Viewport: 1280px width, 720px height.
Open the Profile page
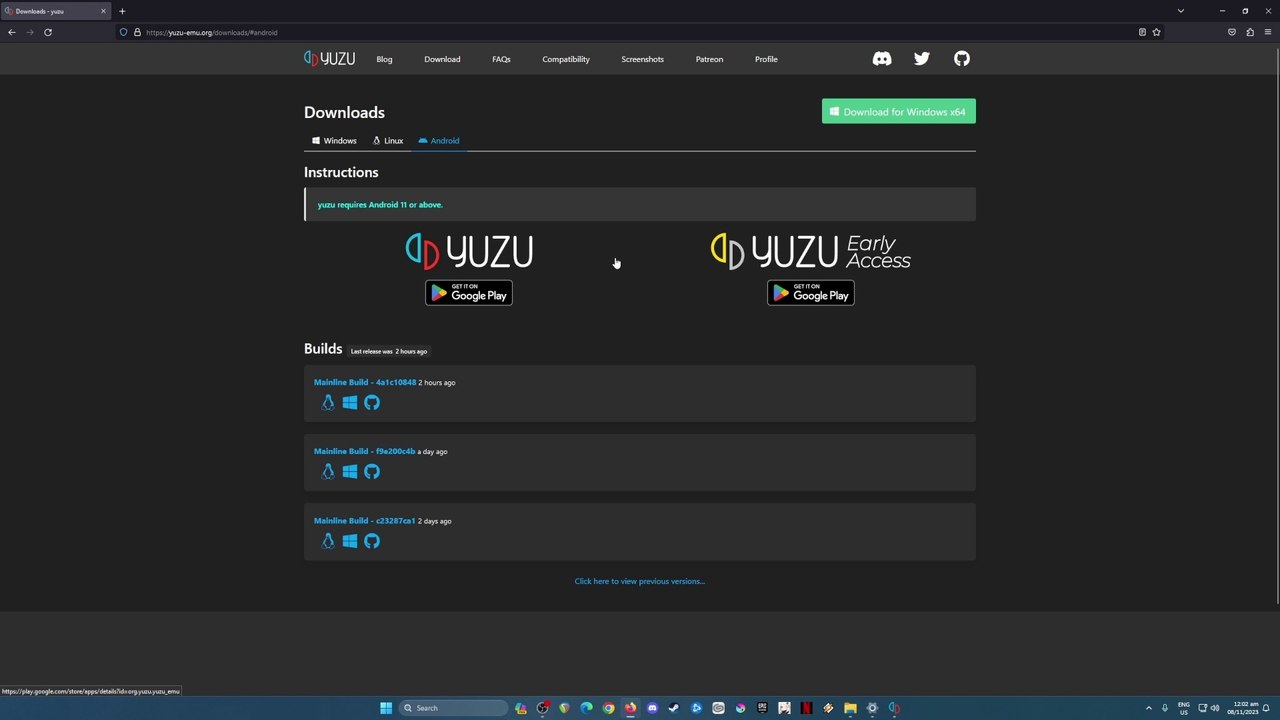point(766,59)
